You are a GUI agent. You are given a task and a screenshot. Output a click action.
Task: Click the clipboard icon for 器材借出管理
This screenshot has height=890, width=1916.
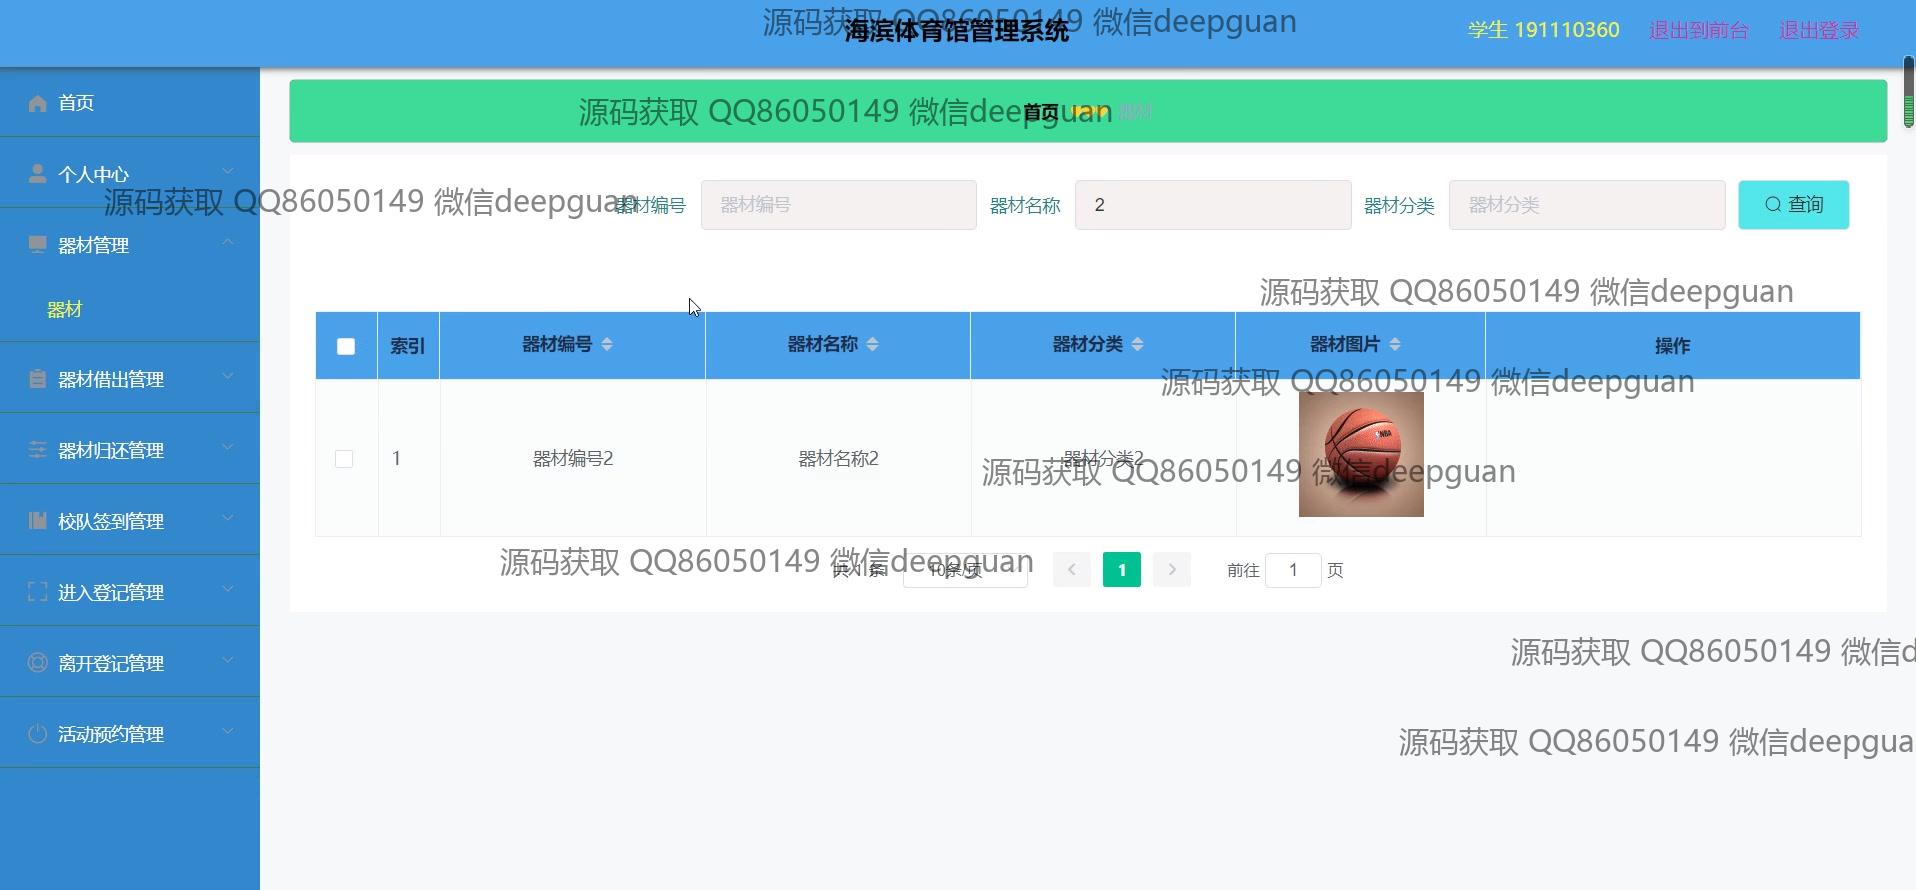38,379
